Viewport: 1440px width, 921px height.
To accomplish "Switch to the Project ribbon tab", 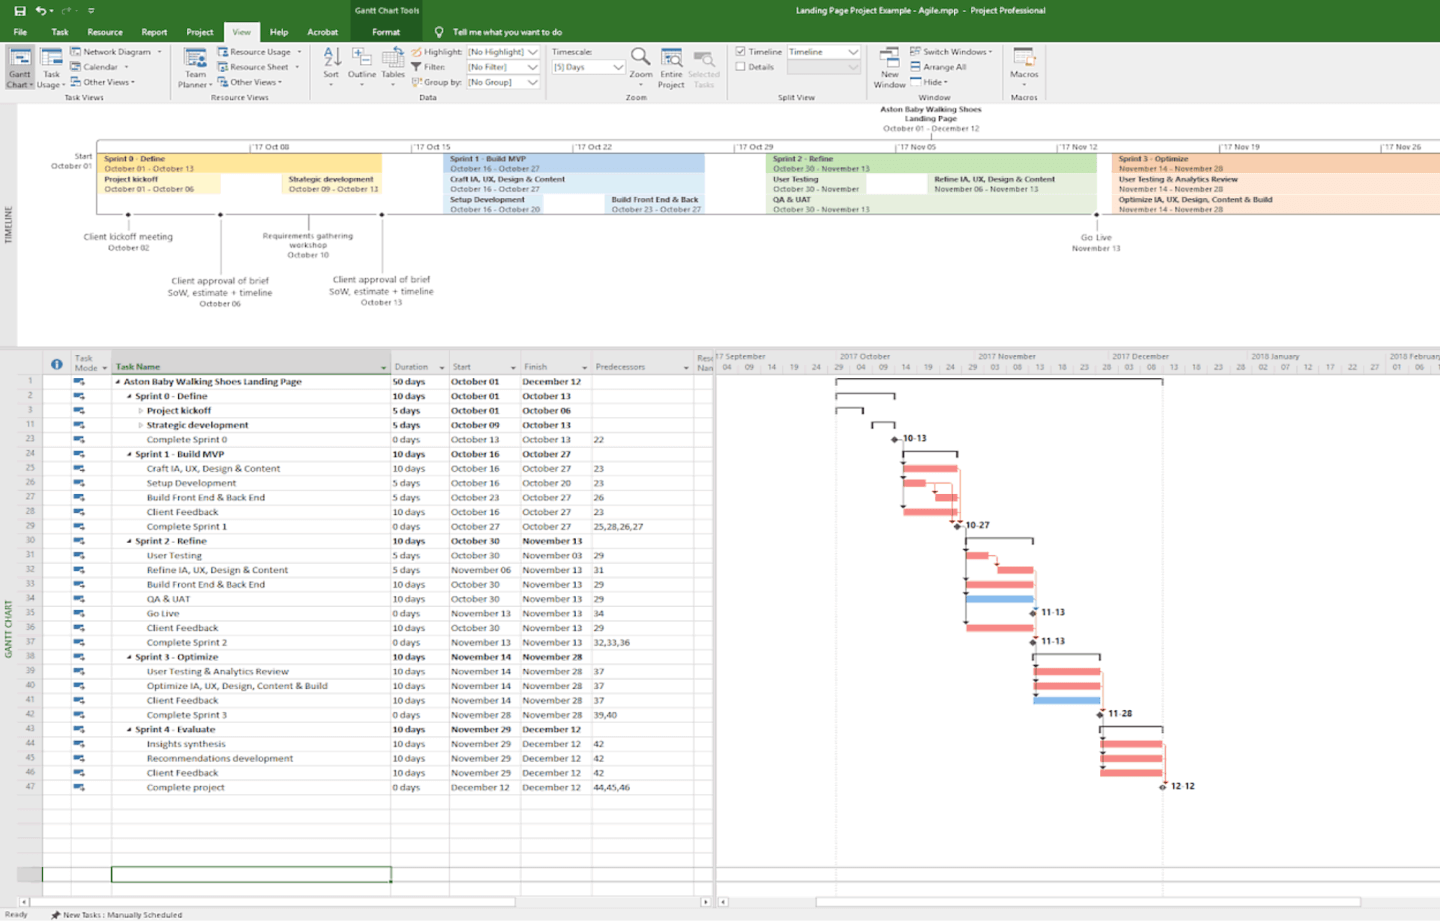I will tap(200, 32).
